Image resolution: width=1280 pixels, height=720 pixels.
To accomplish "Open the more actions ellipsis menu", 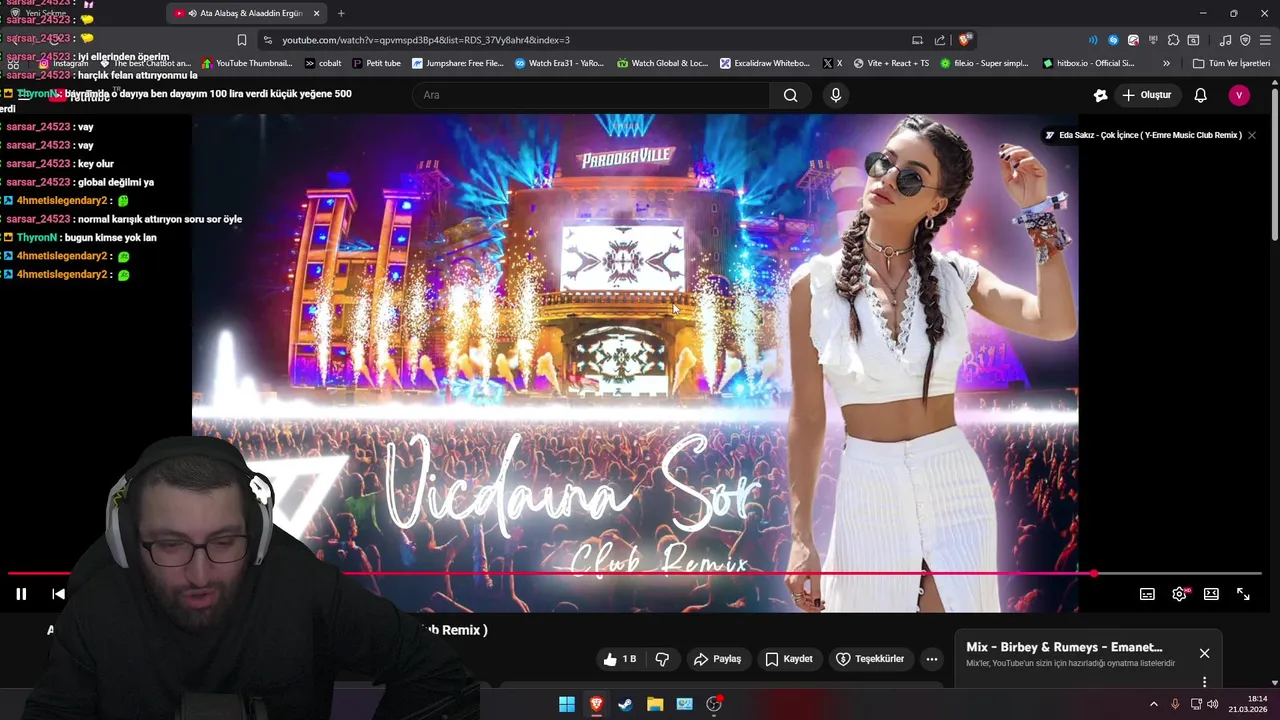I will click(x=932, y=659).
